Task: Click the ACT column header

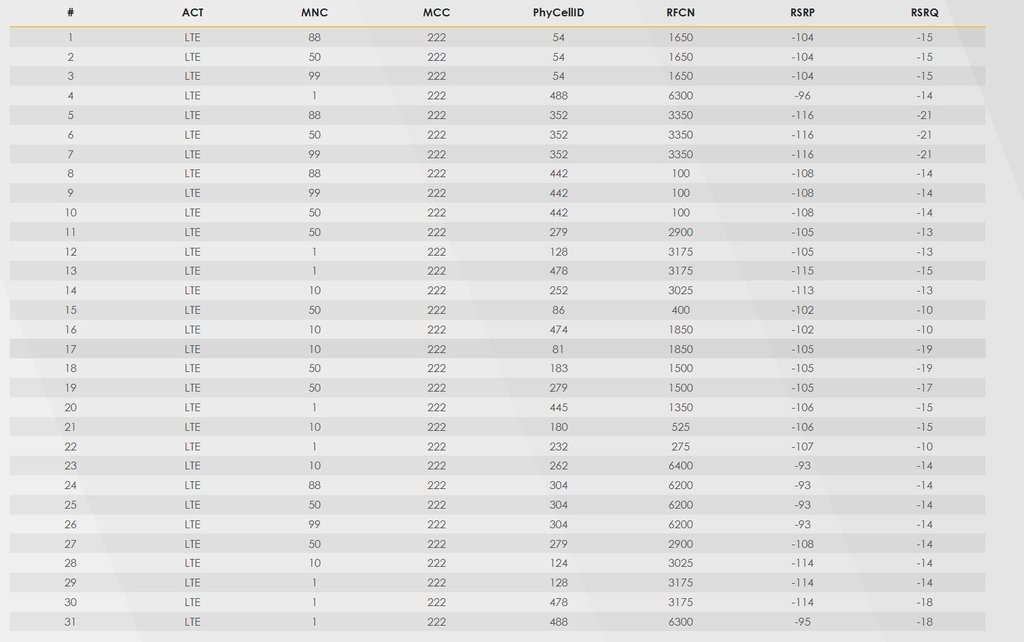Action: 192,13
